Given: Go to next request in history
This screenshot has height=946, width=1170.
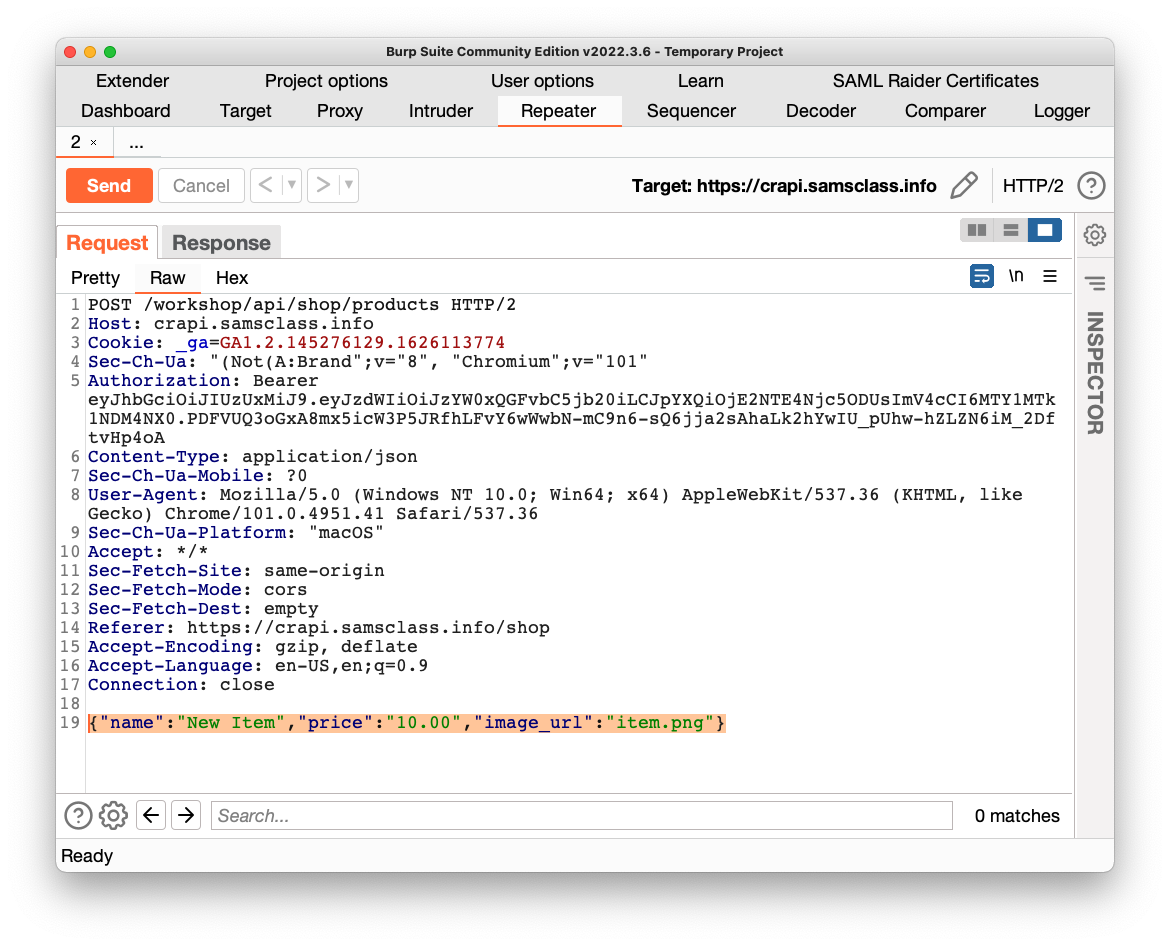Looking at the screenshot, I should 322,185.
